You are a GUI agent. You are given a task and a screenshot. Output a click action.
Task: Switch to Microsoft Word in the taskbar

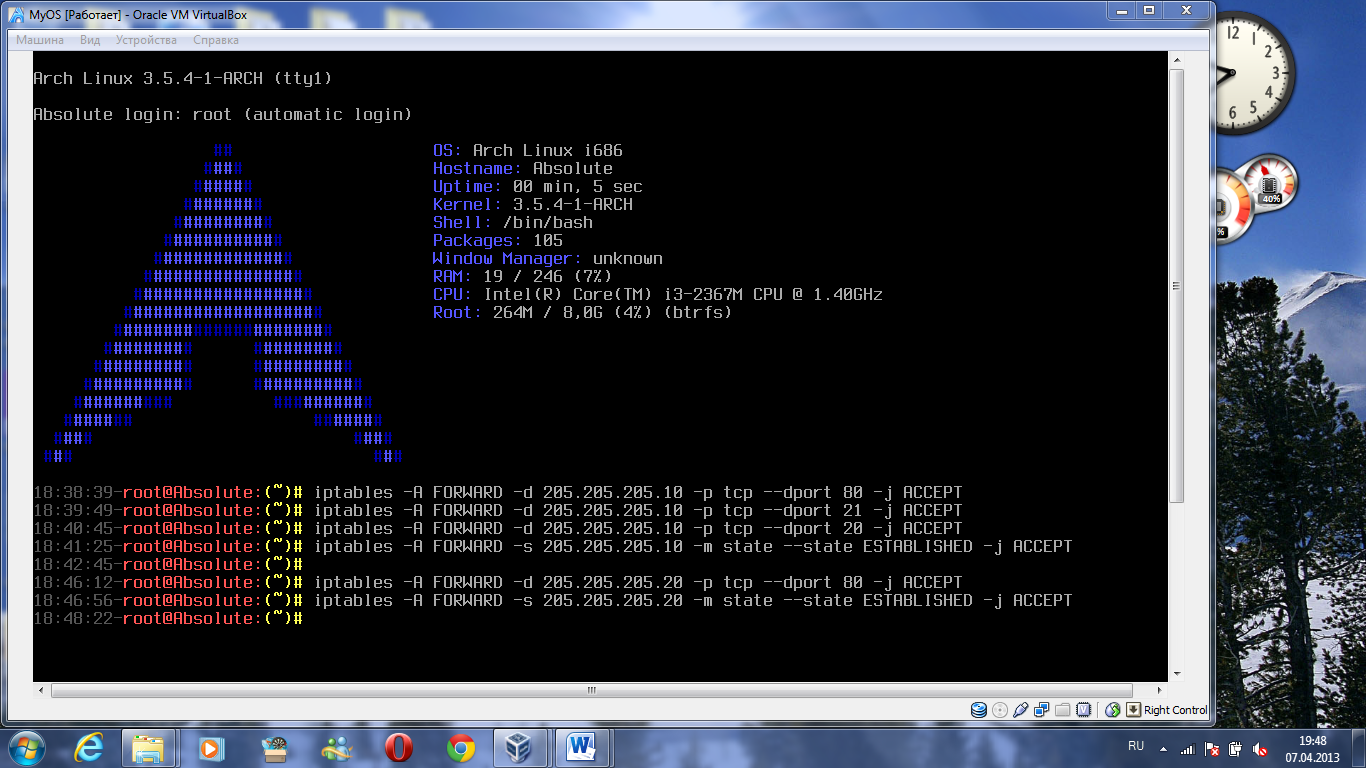pos(582,748)
